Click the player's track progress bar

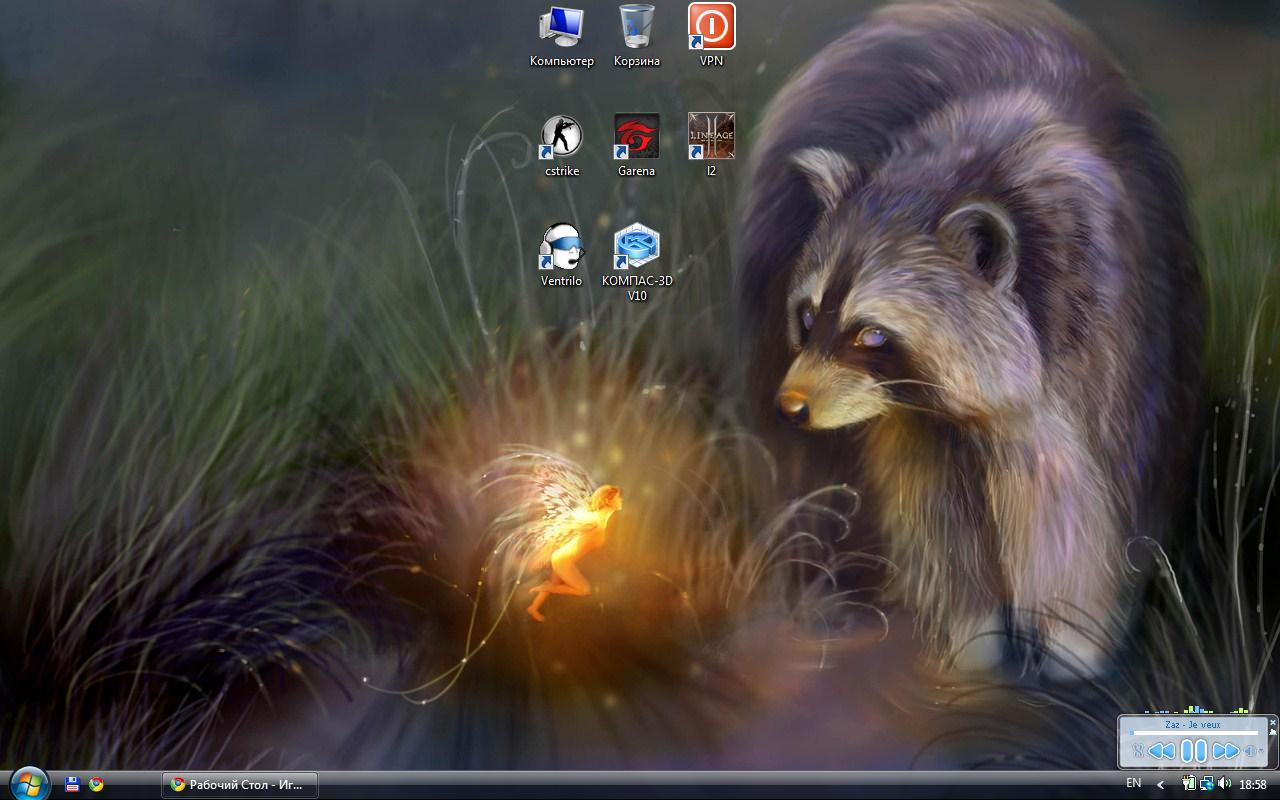coord(1193,733)
